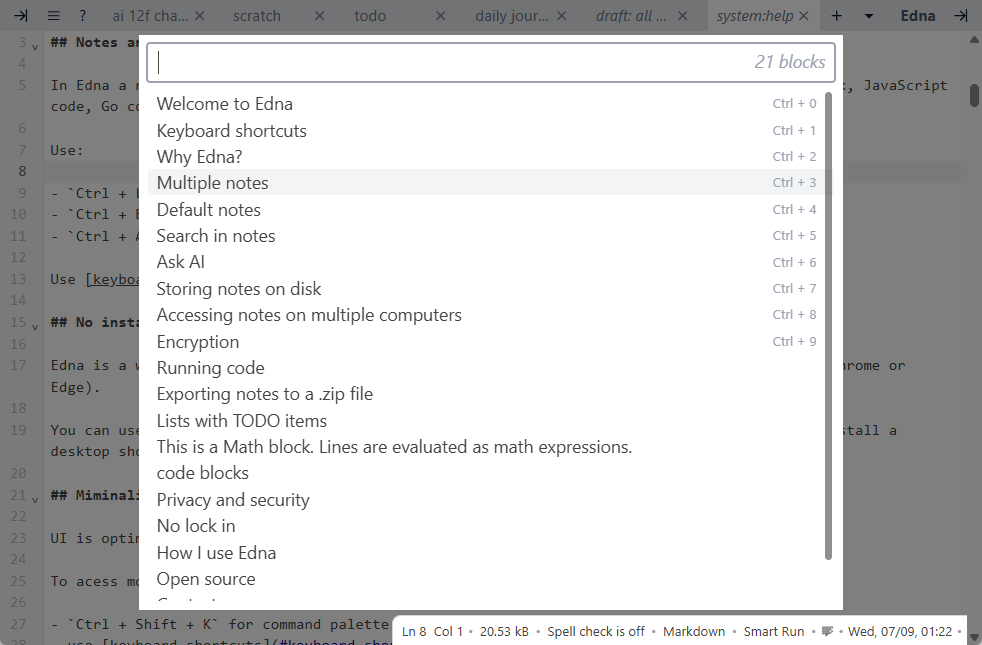Screen dimensions: 982x645
Task: Switch to the scratch tab
Action: pos(257,16)
